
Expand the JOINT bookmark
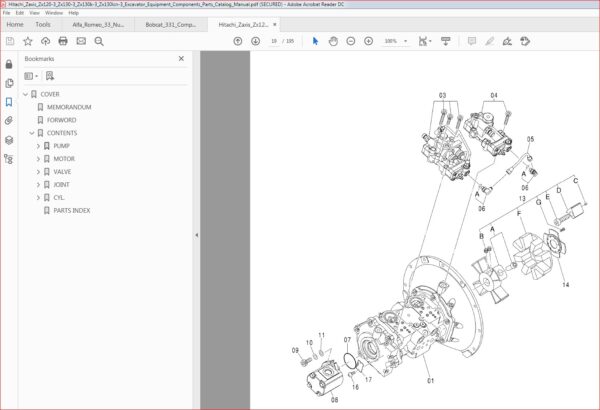coord(38,185)
